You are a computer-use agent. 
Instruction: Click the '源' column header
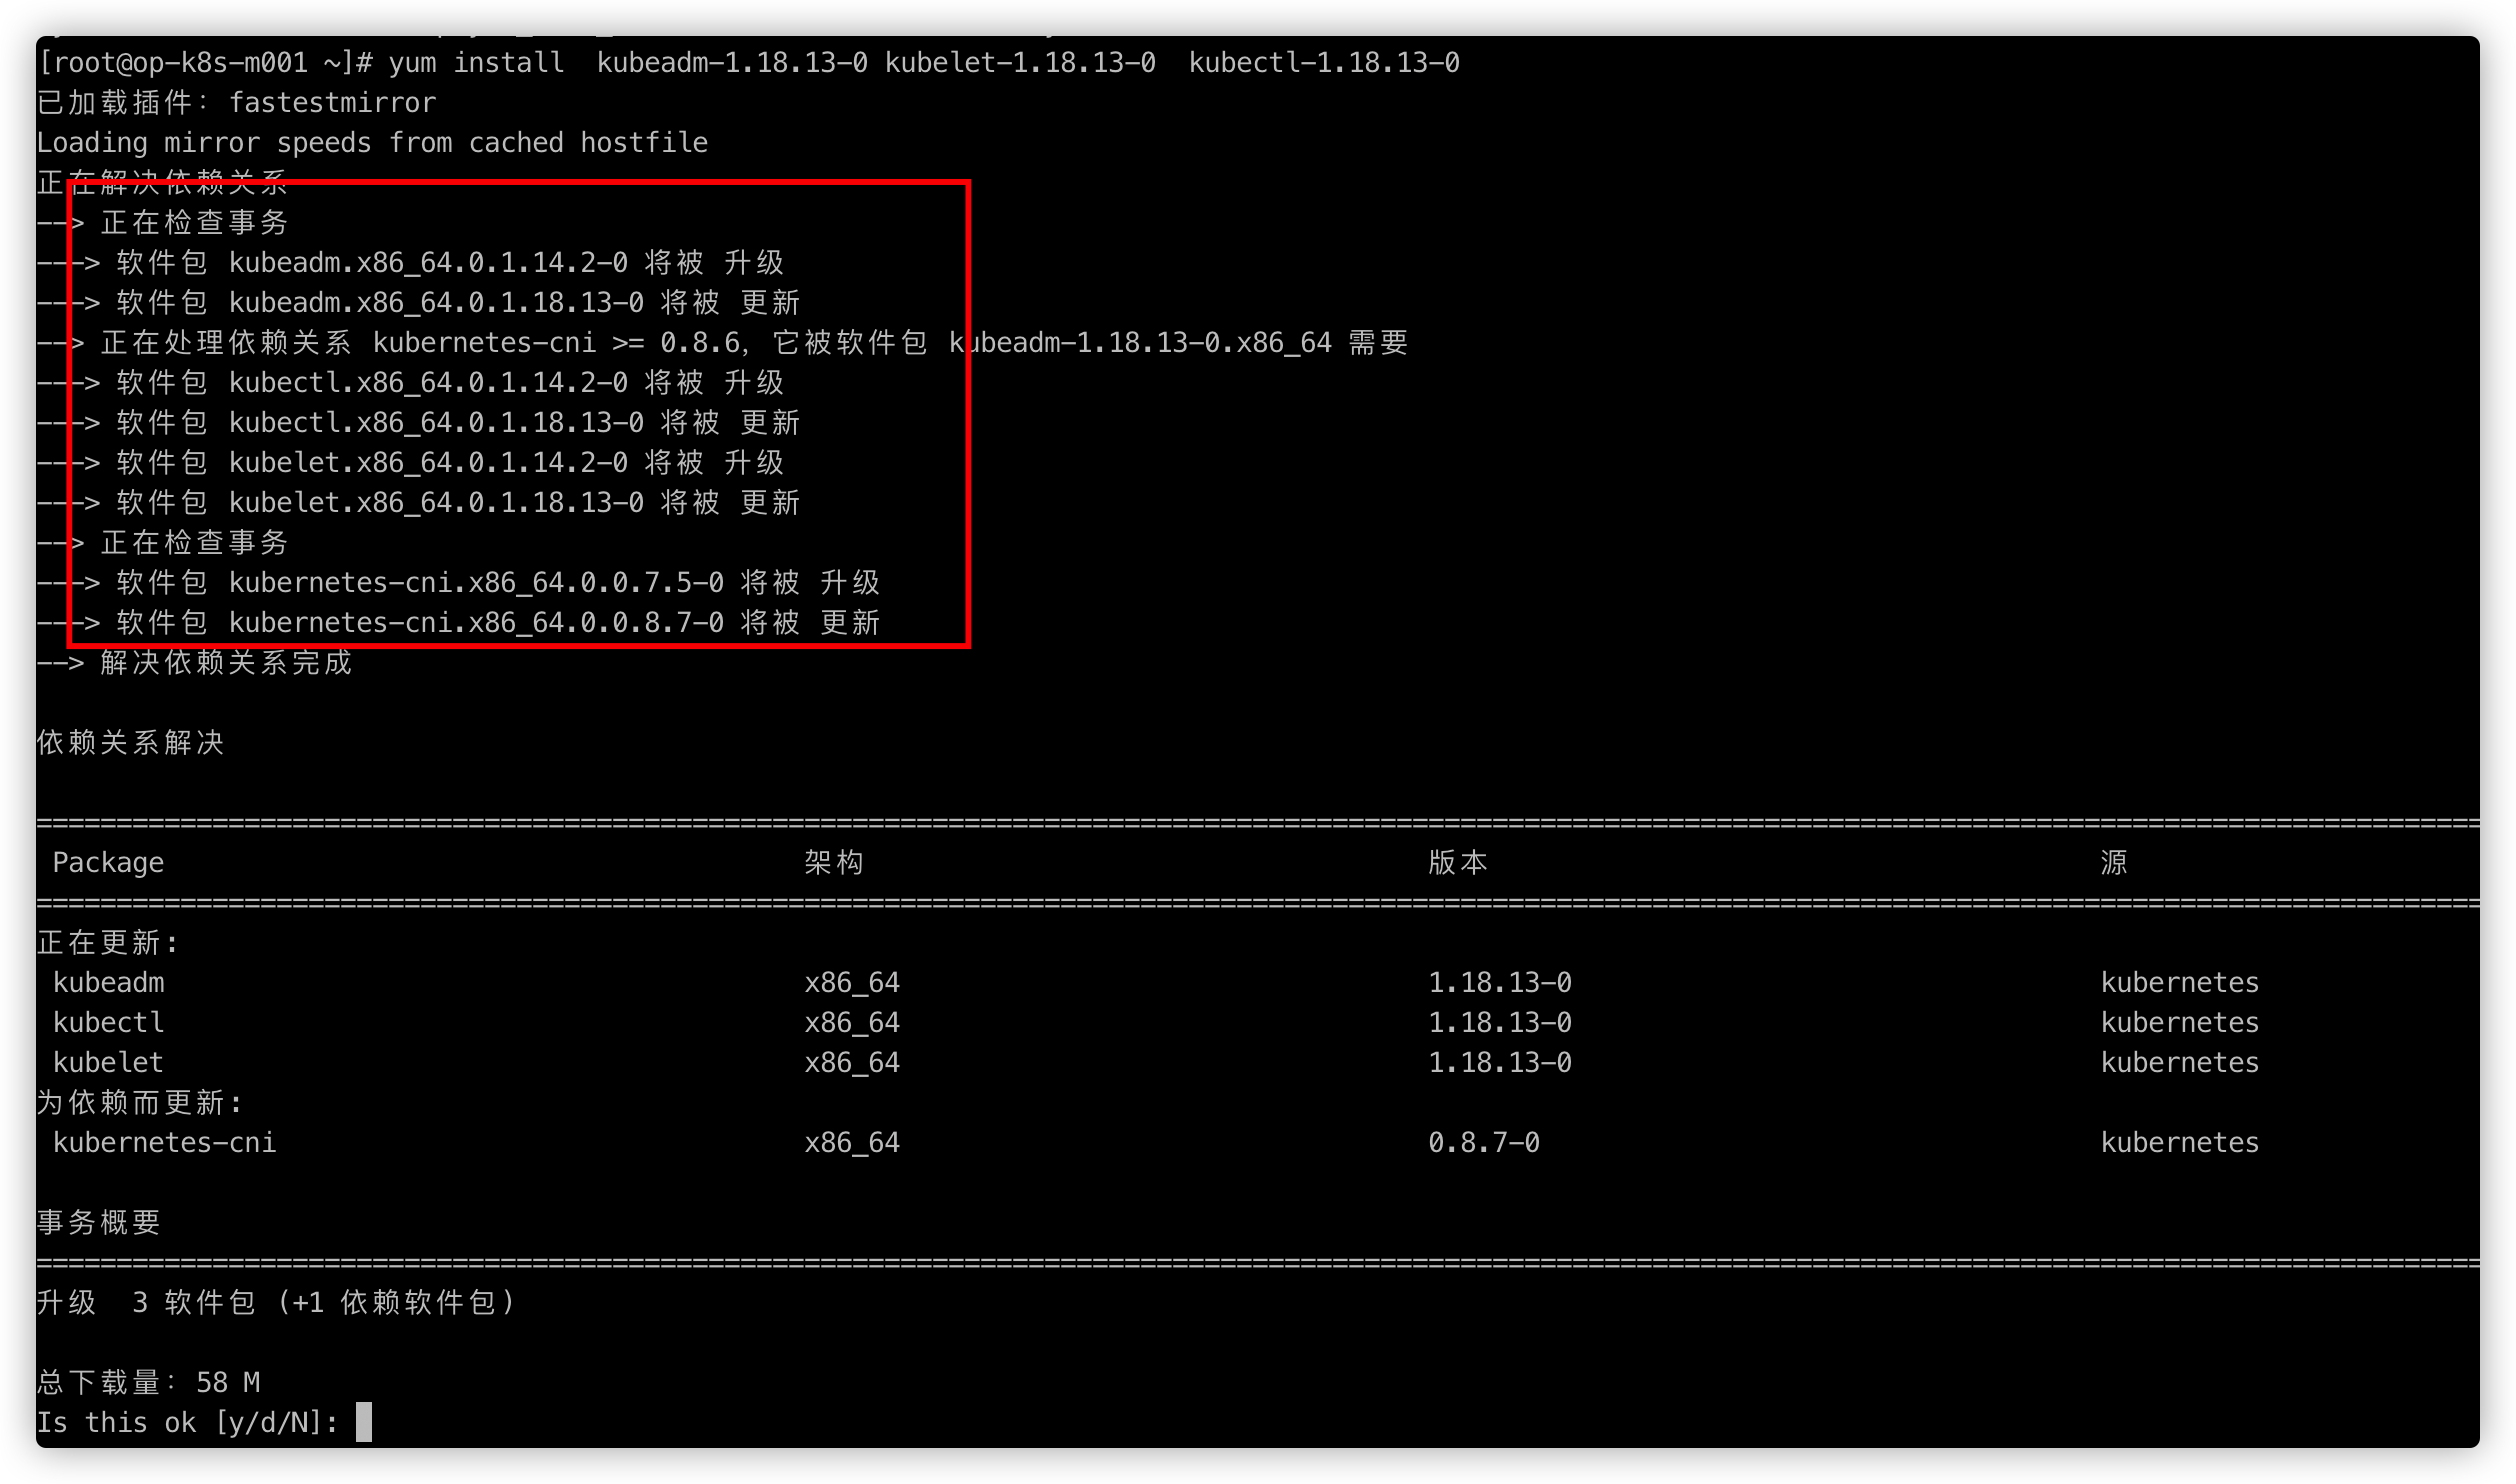(x=2114, y=863)
